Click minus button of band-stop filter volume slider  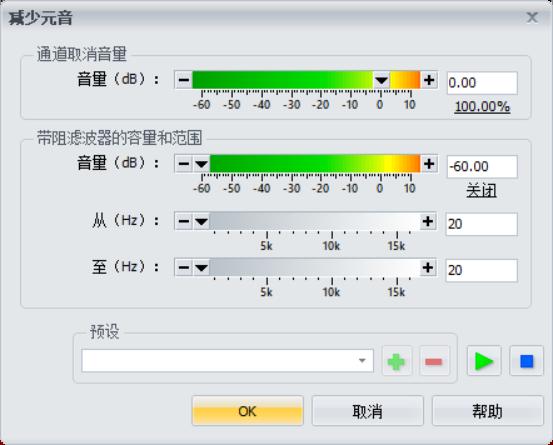(183, 164)
